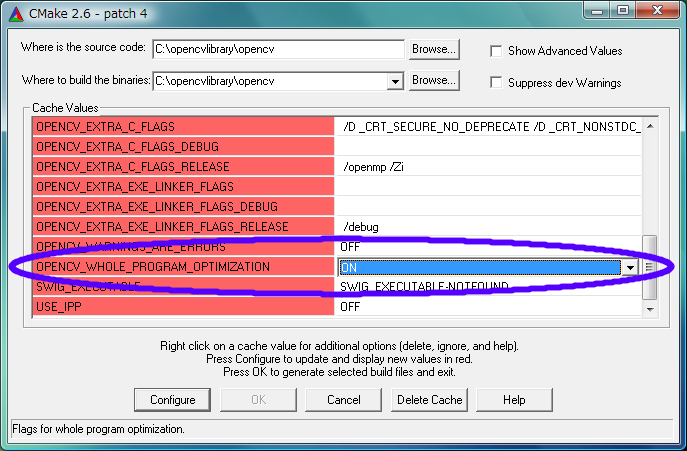Click Delete Cache button
The height and width of the screenshot is (451, 687).
[429, 400]
